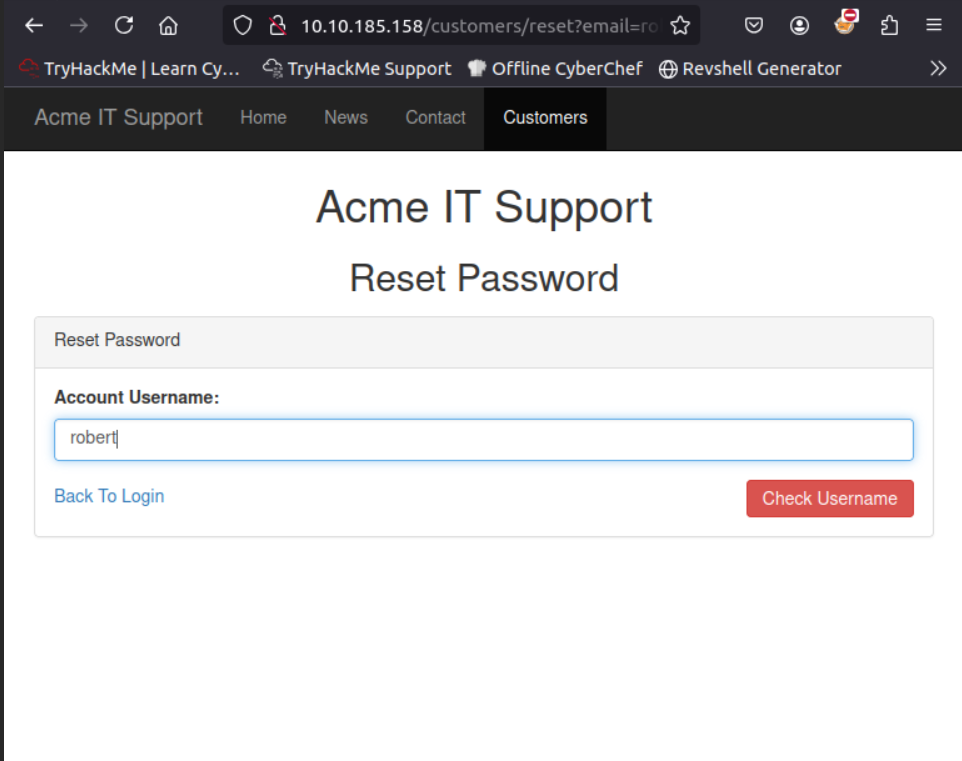This screenshot has height=761, width=962.
Task: Click the reload page icon
Action: coord(124,26)
